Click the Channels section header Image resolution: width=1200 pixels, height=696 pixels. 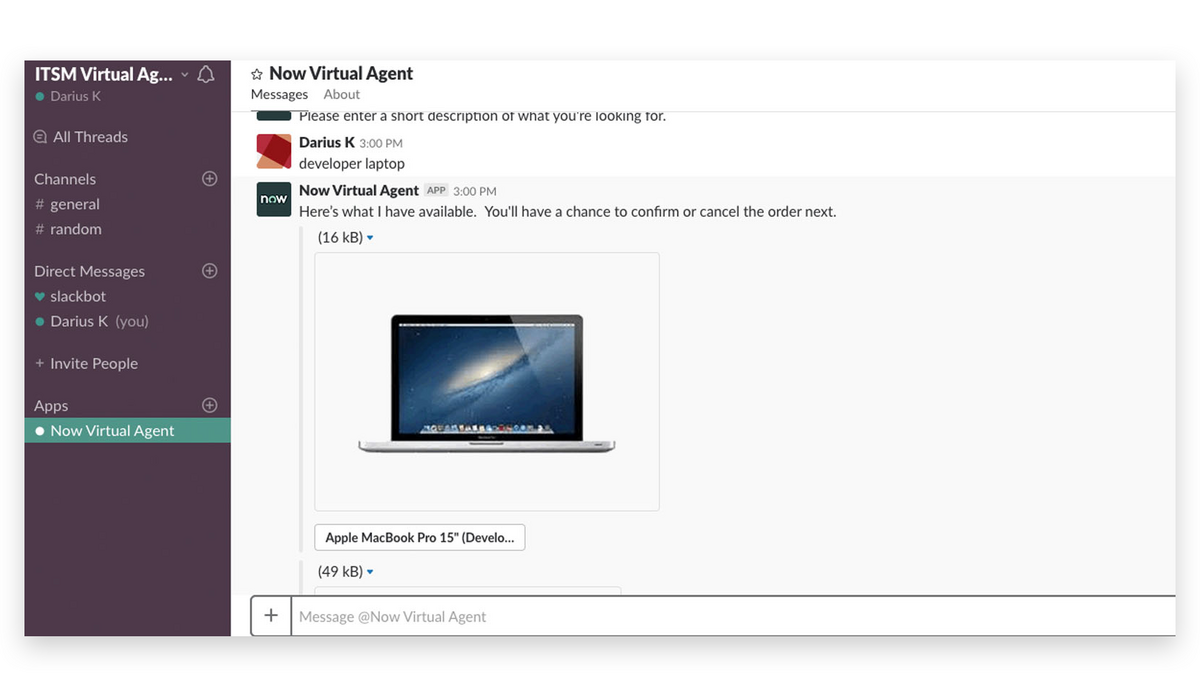pyautogui.click(x=65, y=179)
